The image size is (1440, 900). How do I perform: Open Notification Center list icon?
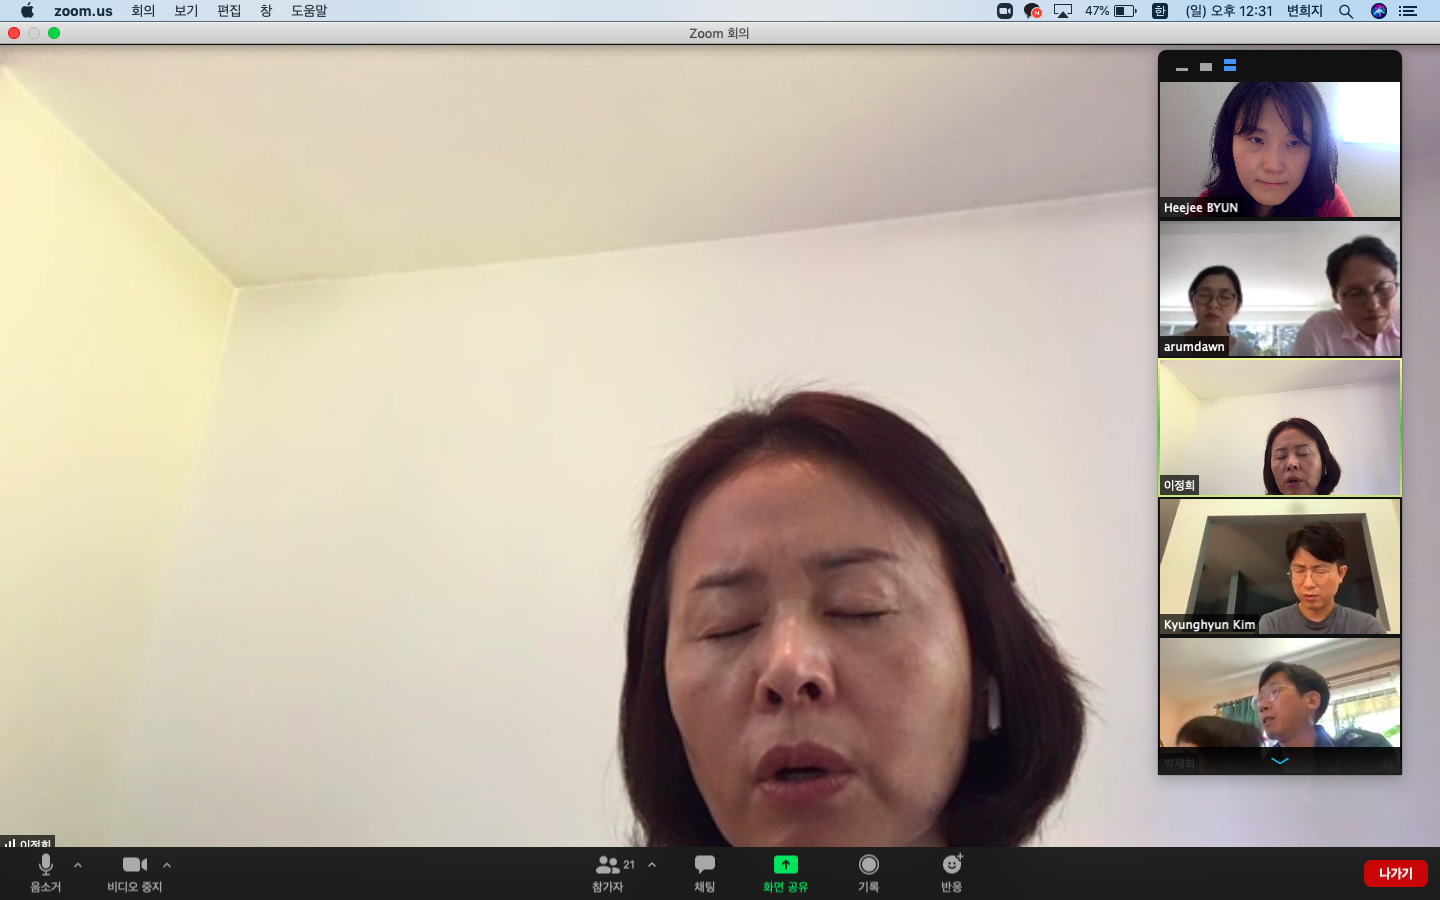[1408, 11]
